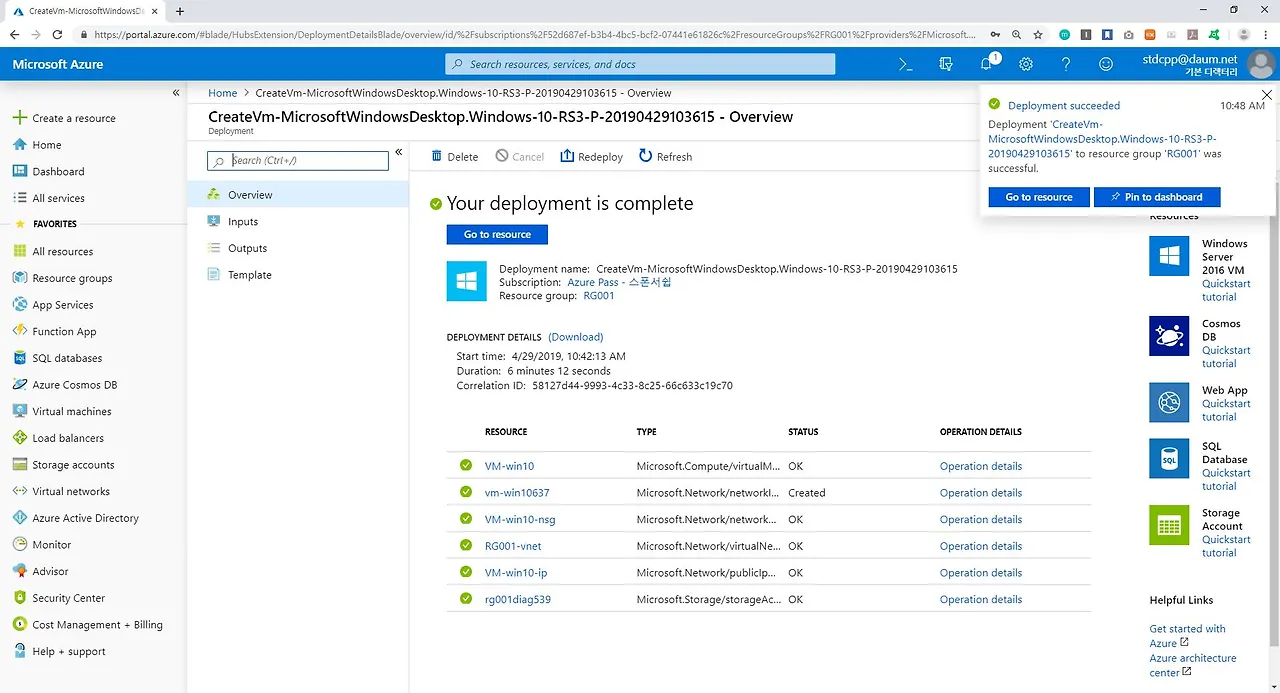Image resolution: width=1280 pixels, height=693 pixels.
Task: Collapse the deployment menu pane chevron
Action: tap(398, 152)
